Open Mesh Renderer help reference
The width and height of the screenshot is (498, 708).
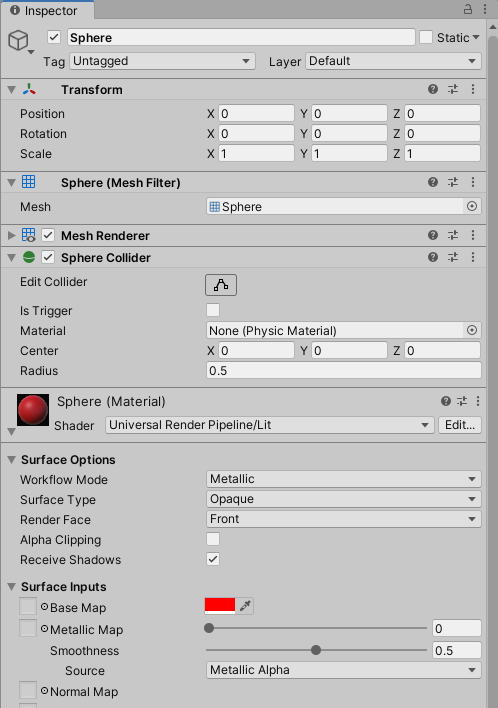[x=433, y=235]
